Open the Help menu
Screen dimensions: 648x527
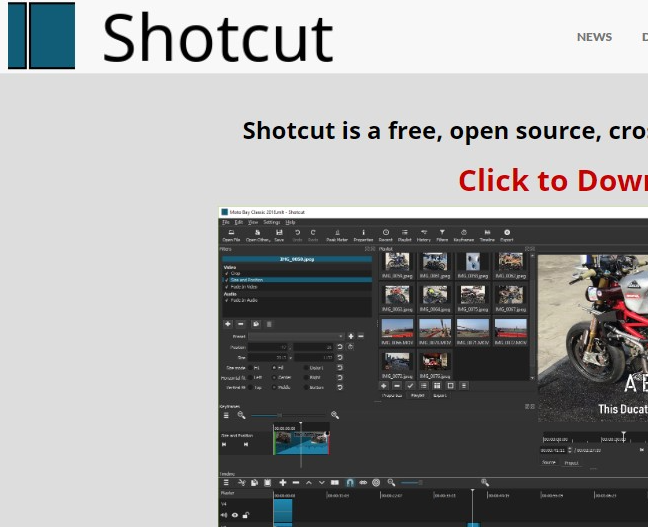291,222
